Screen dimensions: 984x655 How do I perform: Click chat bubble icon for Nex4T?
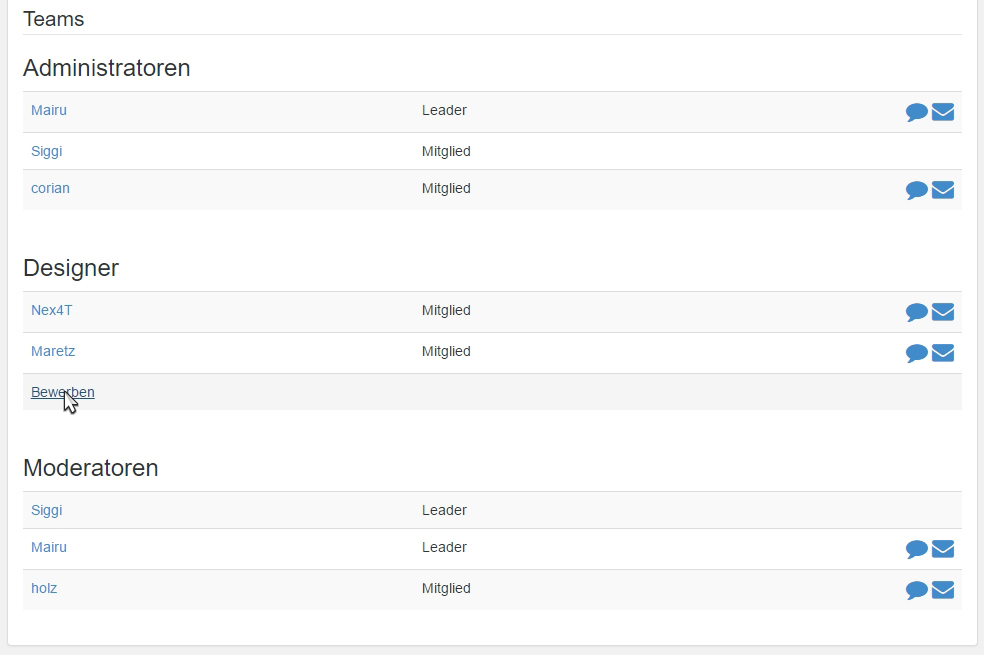(916, 312)
